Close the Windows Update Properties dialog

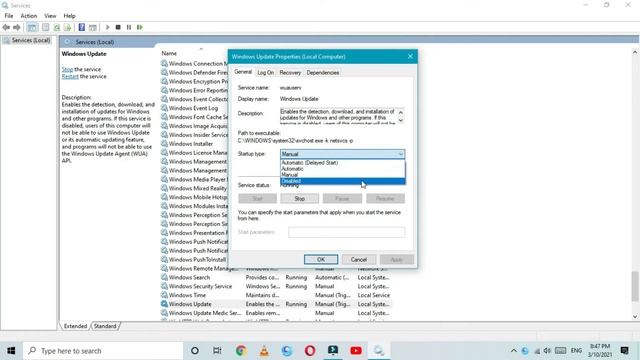click(410, 56)
